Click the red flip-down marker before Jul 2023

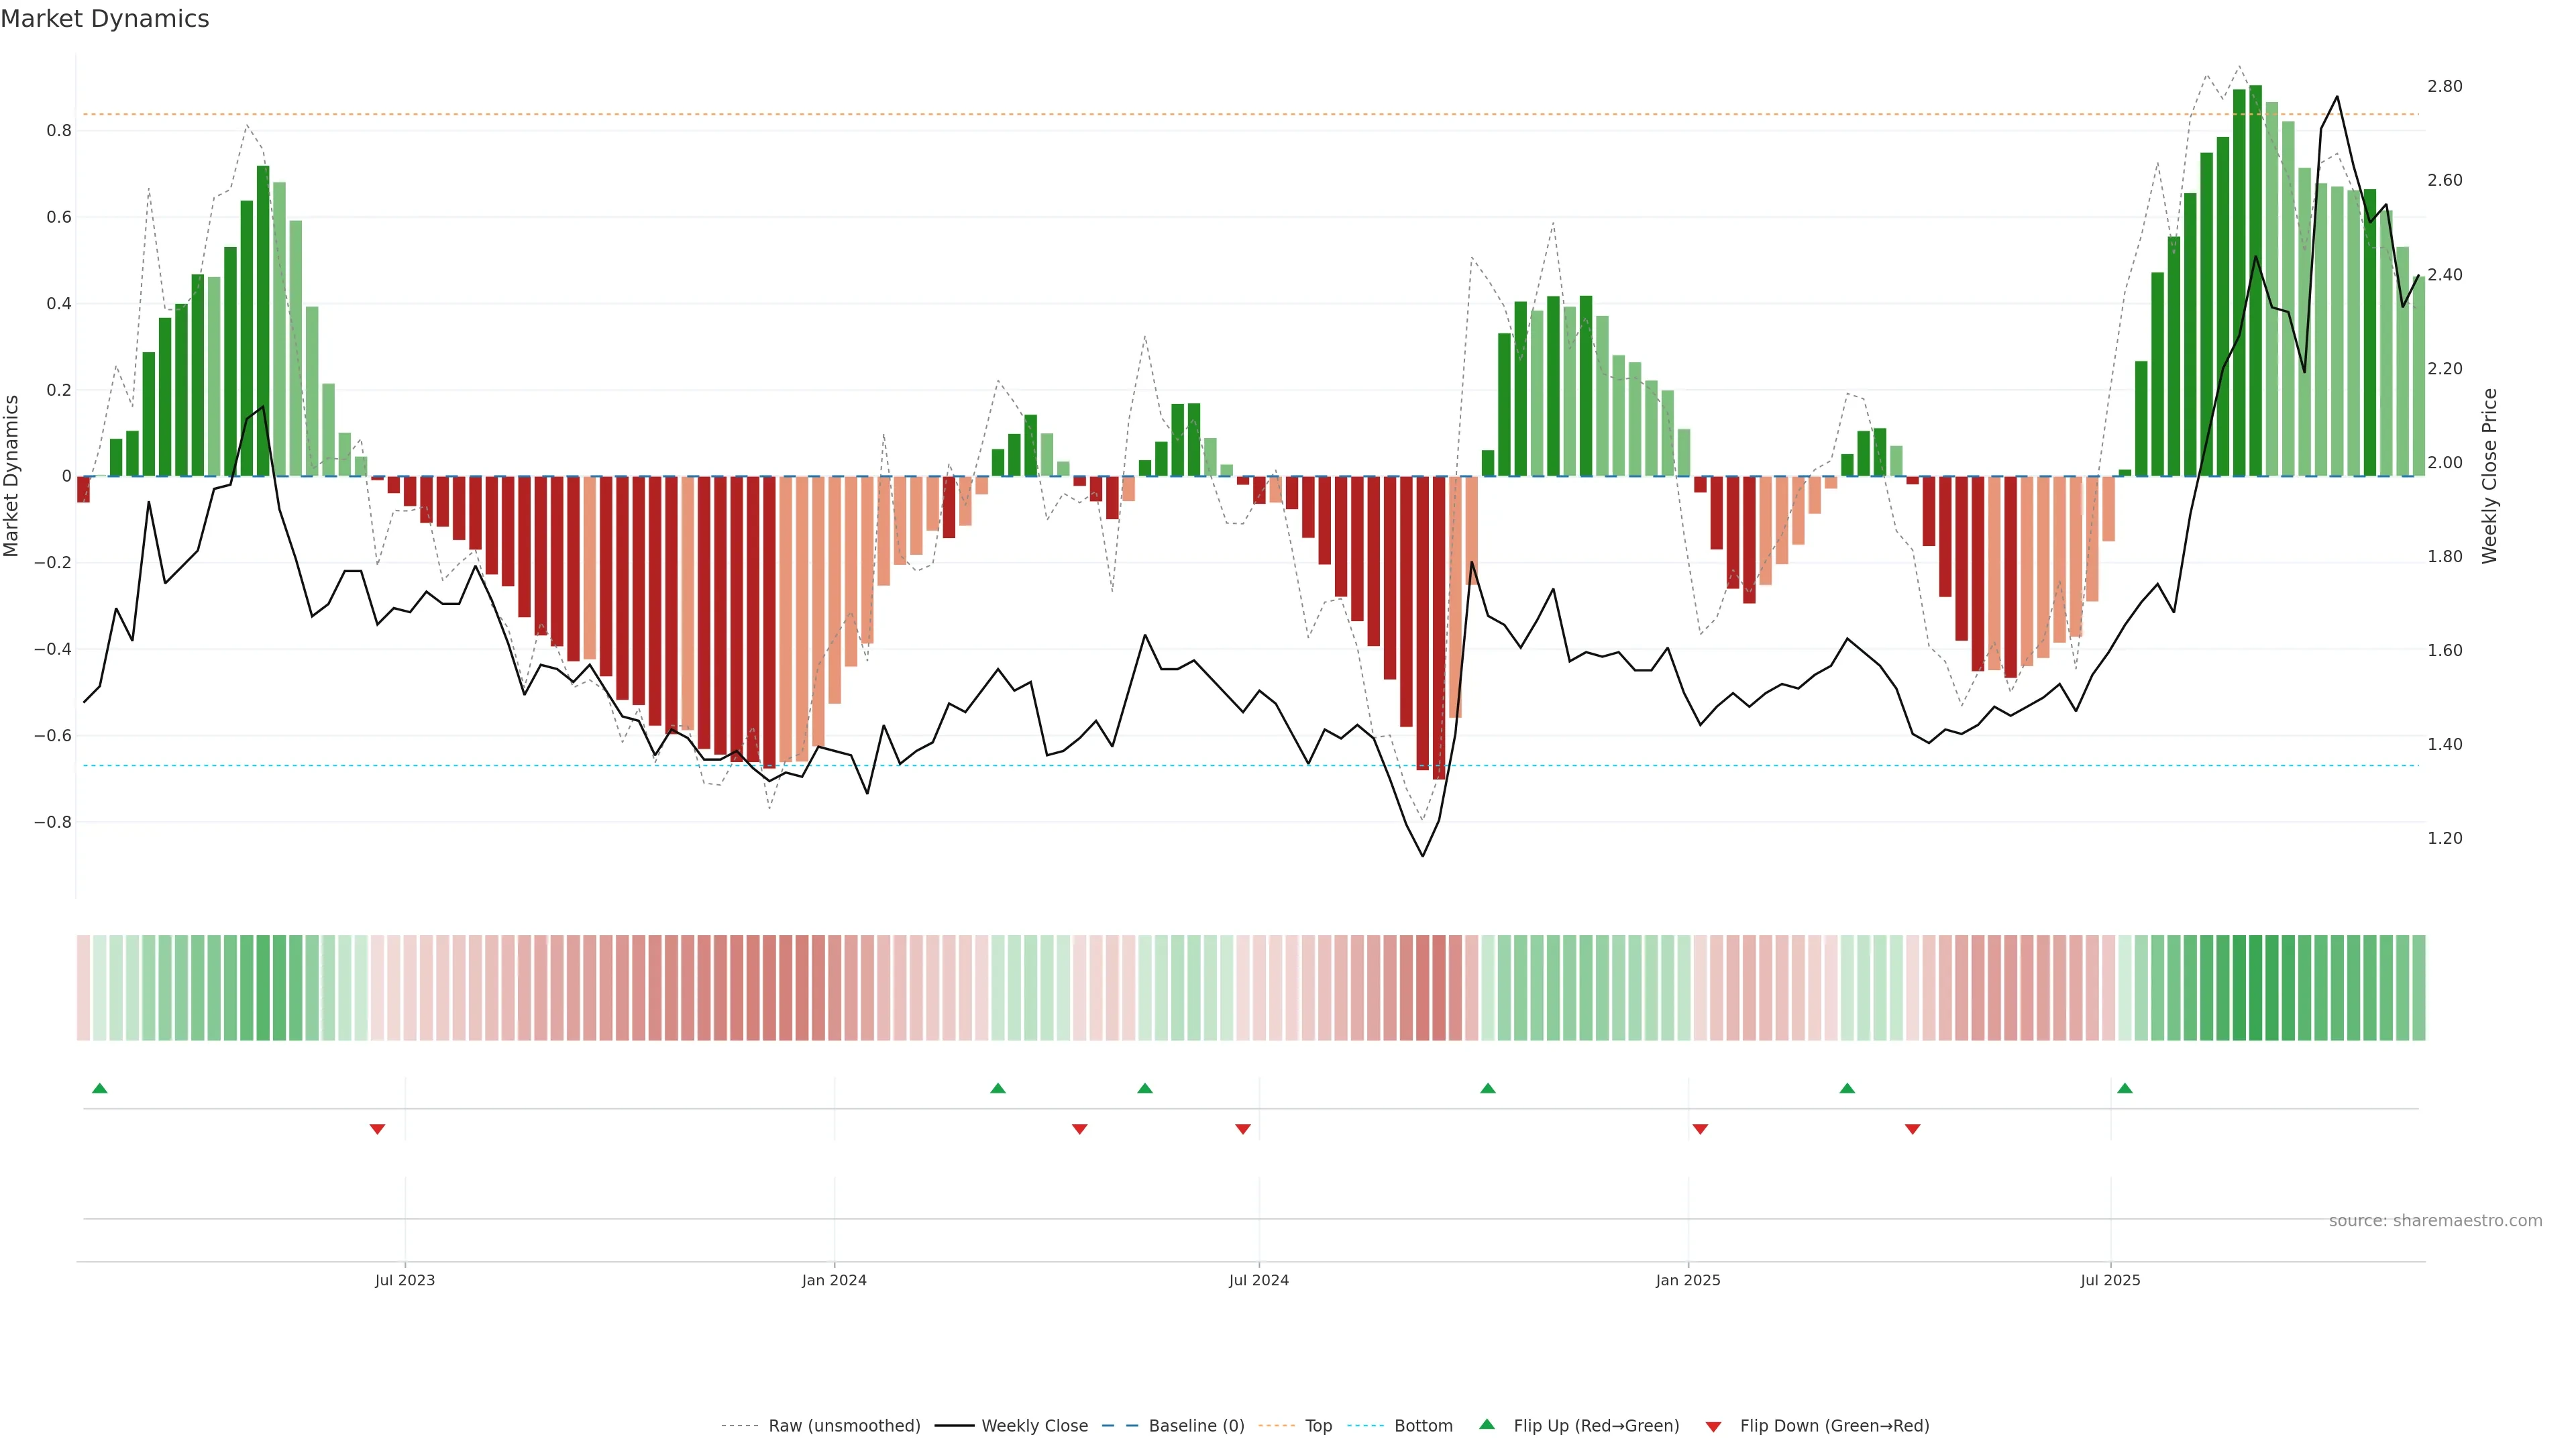tap(377, 1129)
